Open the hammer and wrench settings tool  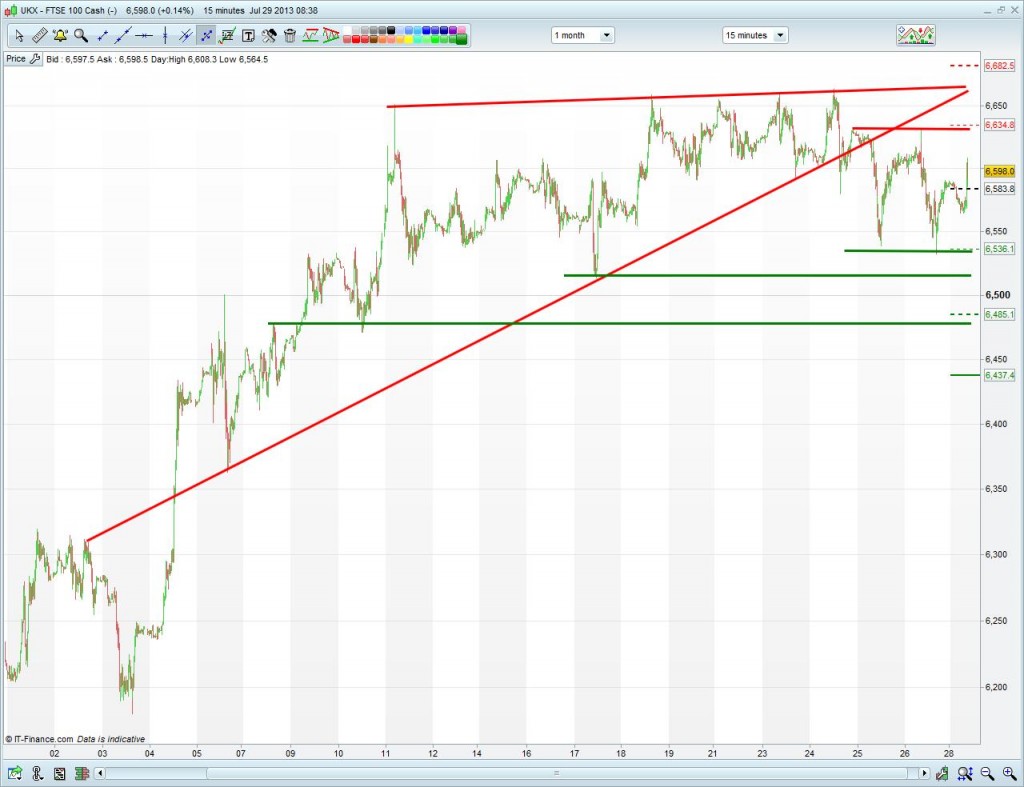tap(269, 36)
